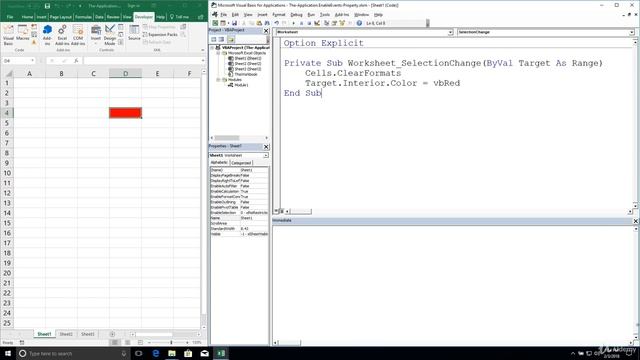Viewport: 640px width, 360px height.
Task: Open the Worksheet object dropdown in code window
Action: (x=450, y=32)
